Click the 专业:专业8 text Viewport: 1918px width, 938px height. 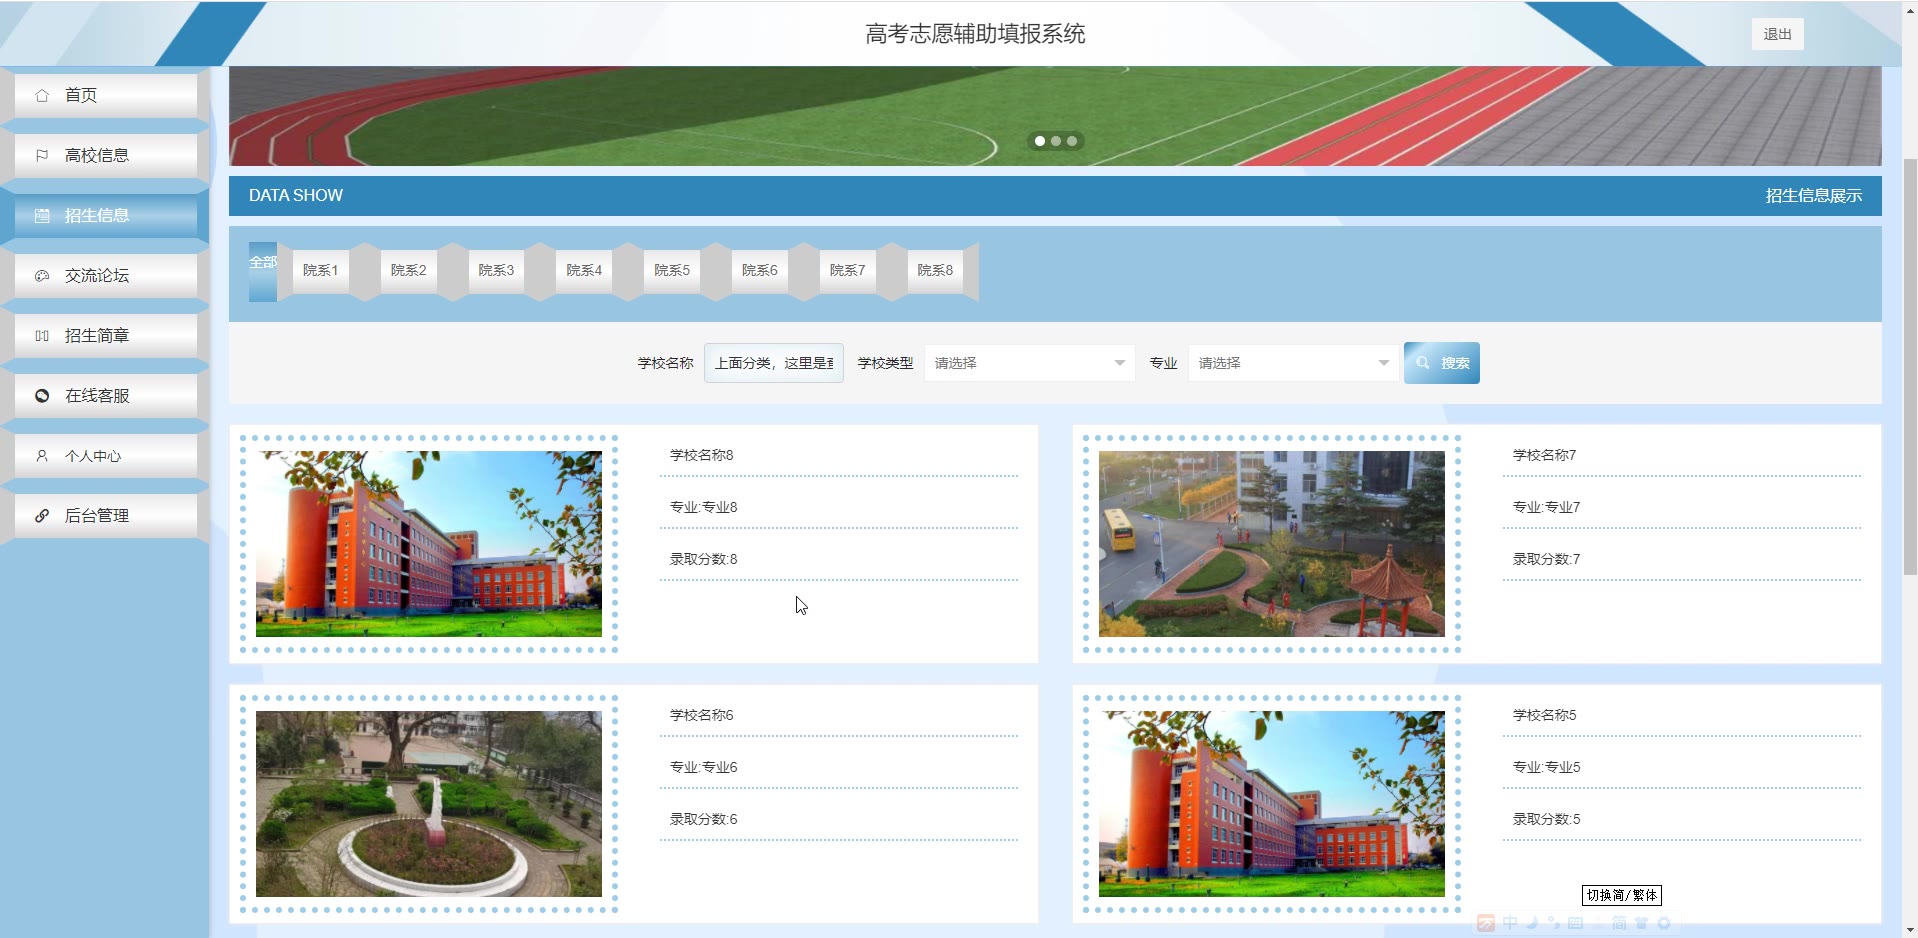pos(703,507)
